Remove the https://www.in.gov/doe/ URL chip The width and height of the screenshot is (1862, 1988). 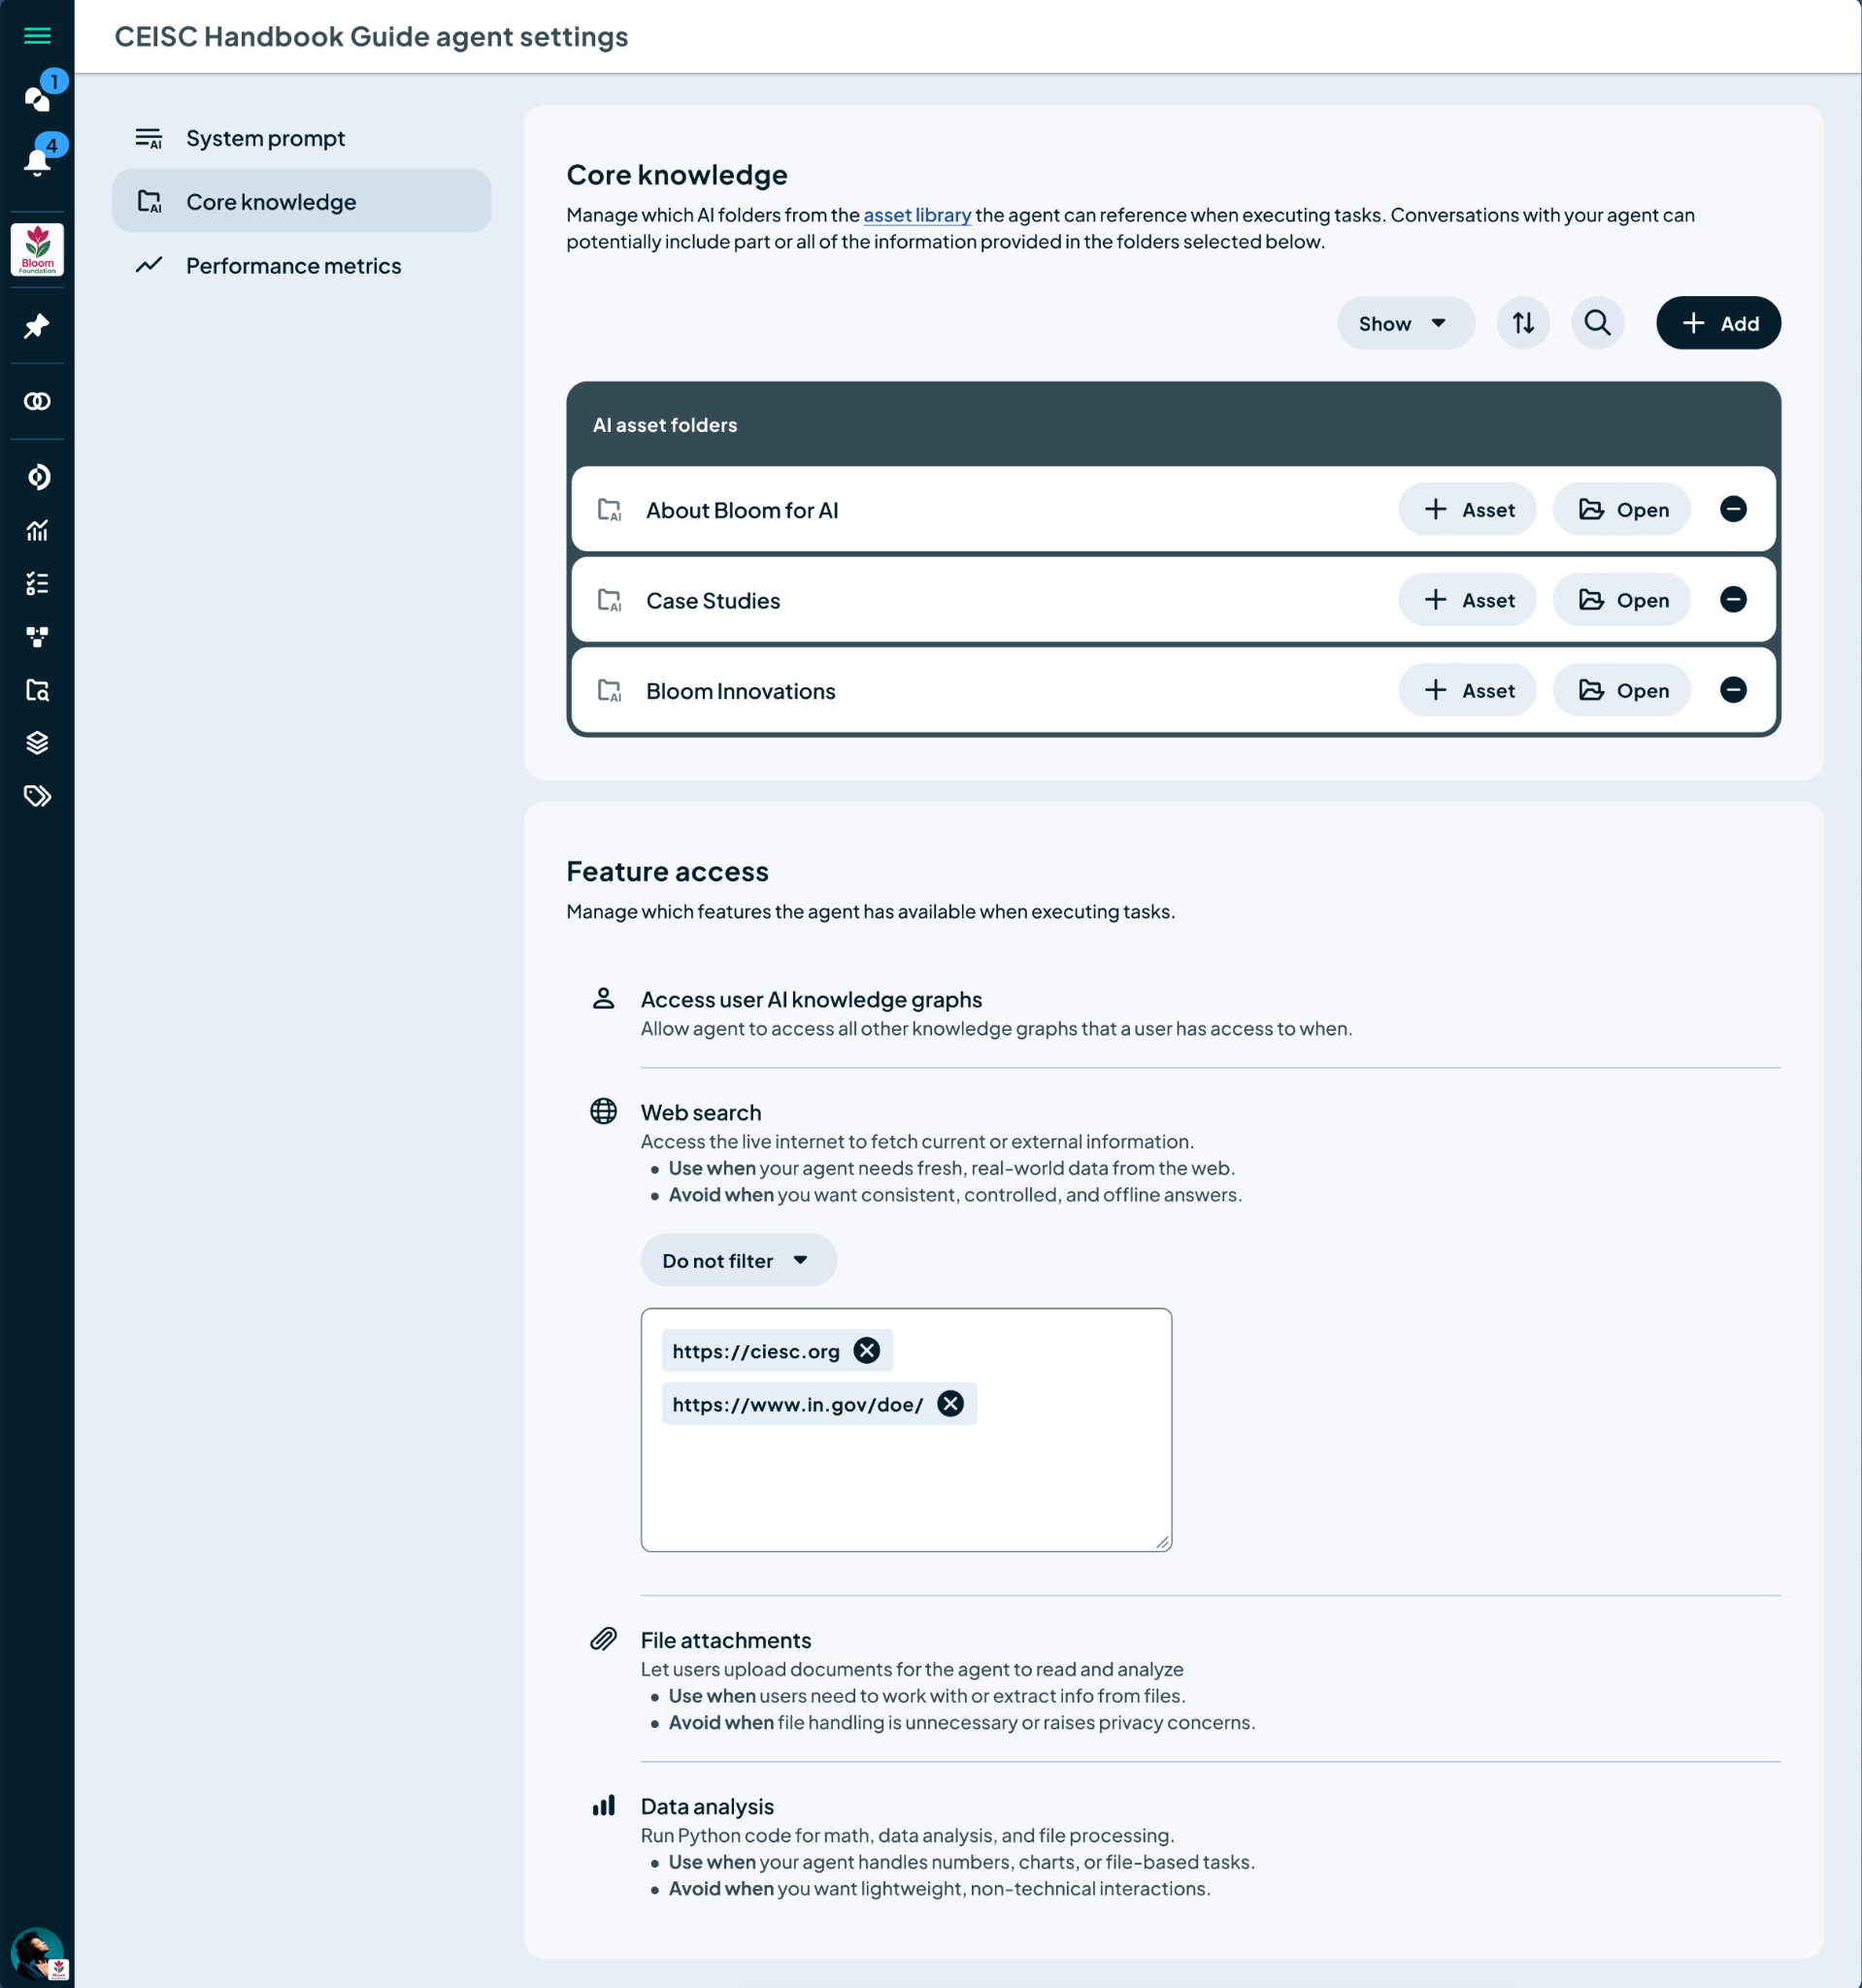pos(950,1403)
